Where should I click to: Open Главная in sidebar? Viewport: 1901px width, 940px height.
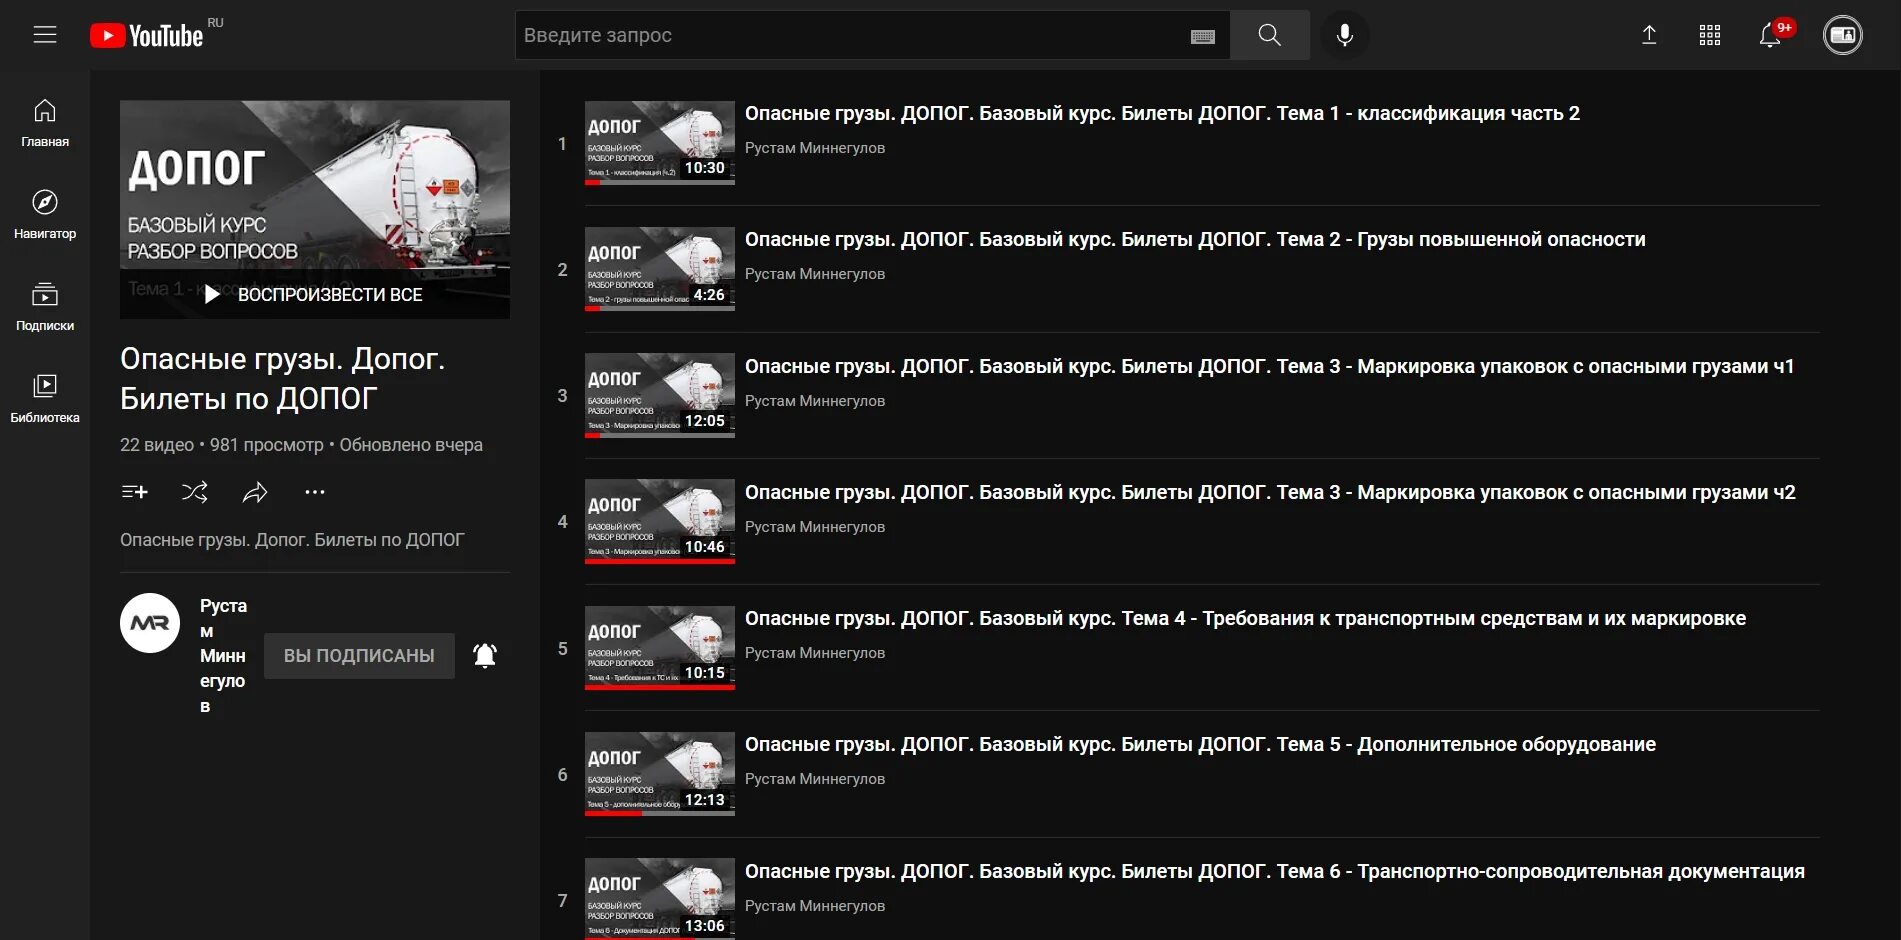point(45,124)
